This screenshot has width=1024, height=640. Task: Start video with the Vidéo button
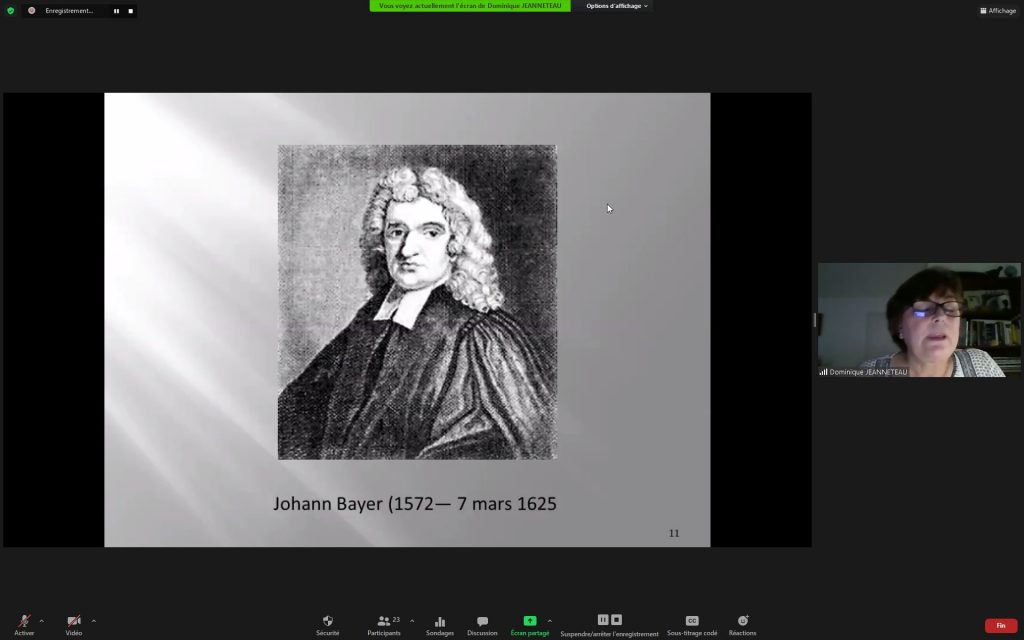click(74, 625)
